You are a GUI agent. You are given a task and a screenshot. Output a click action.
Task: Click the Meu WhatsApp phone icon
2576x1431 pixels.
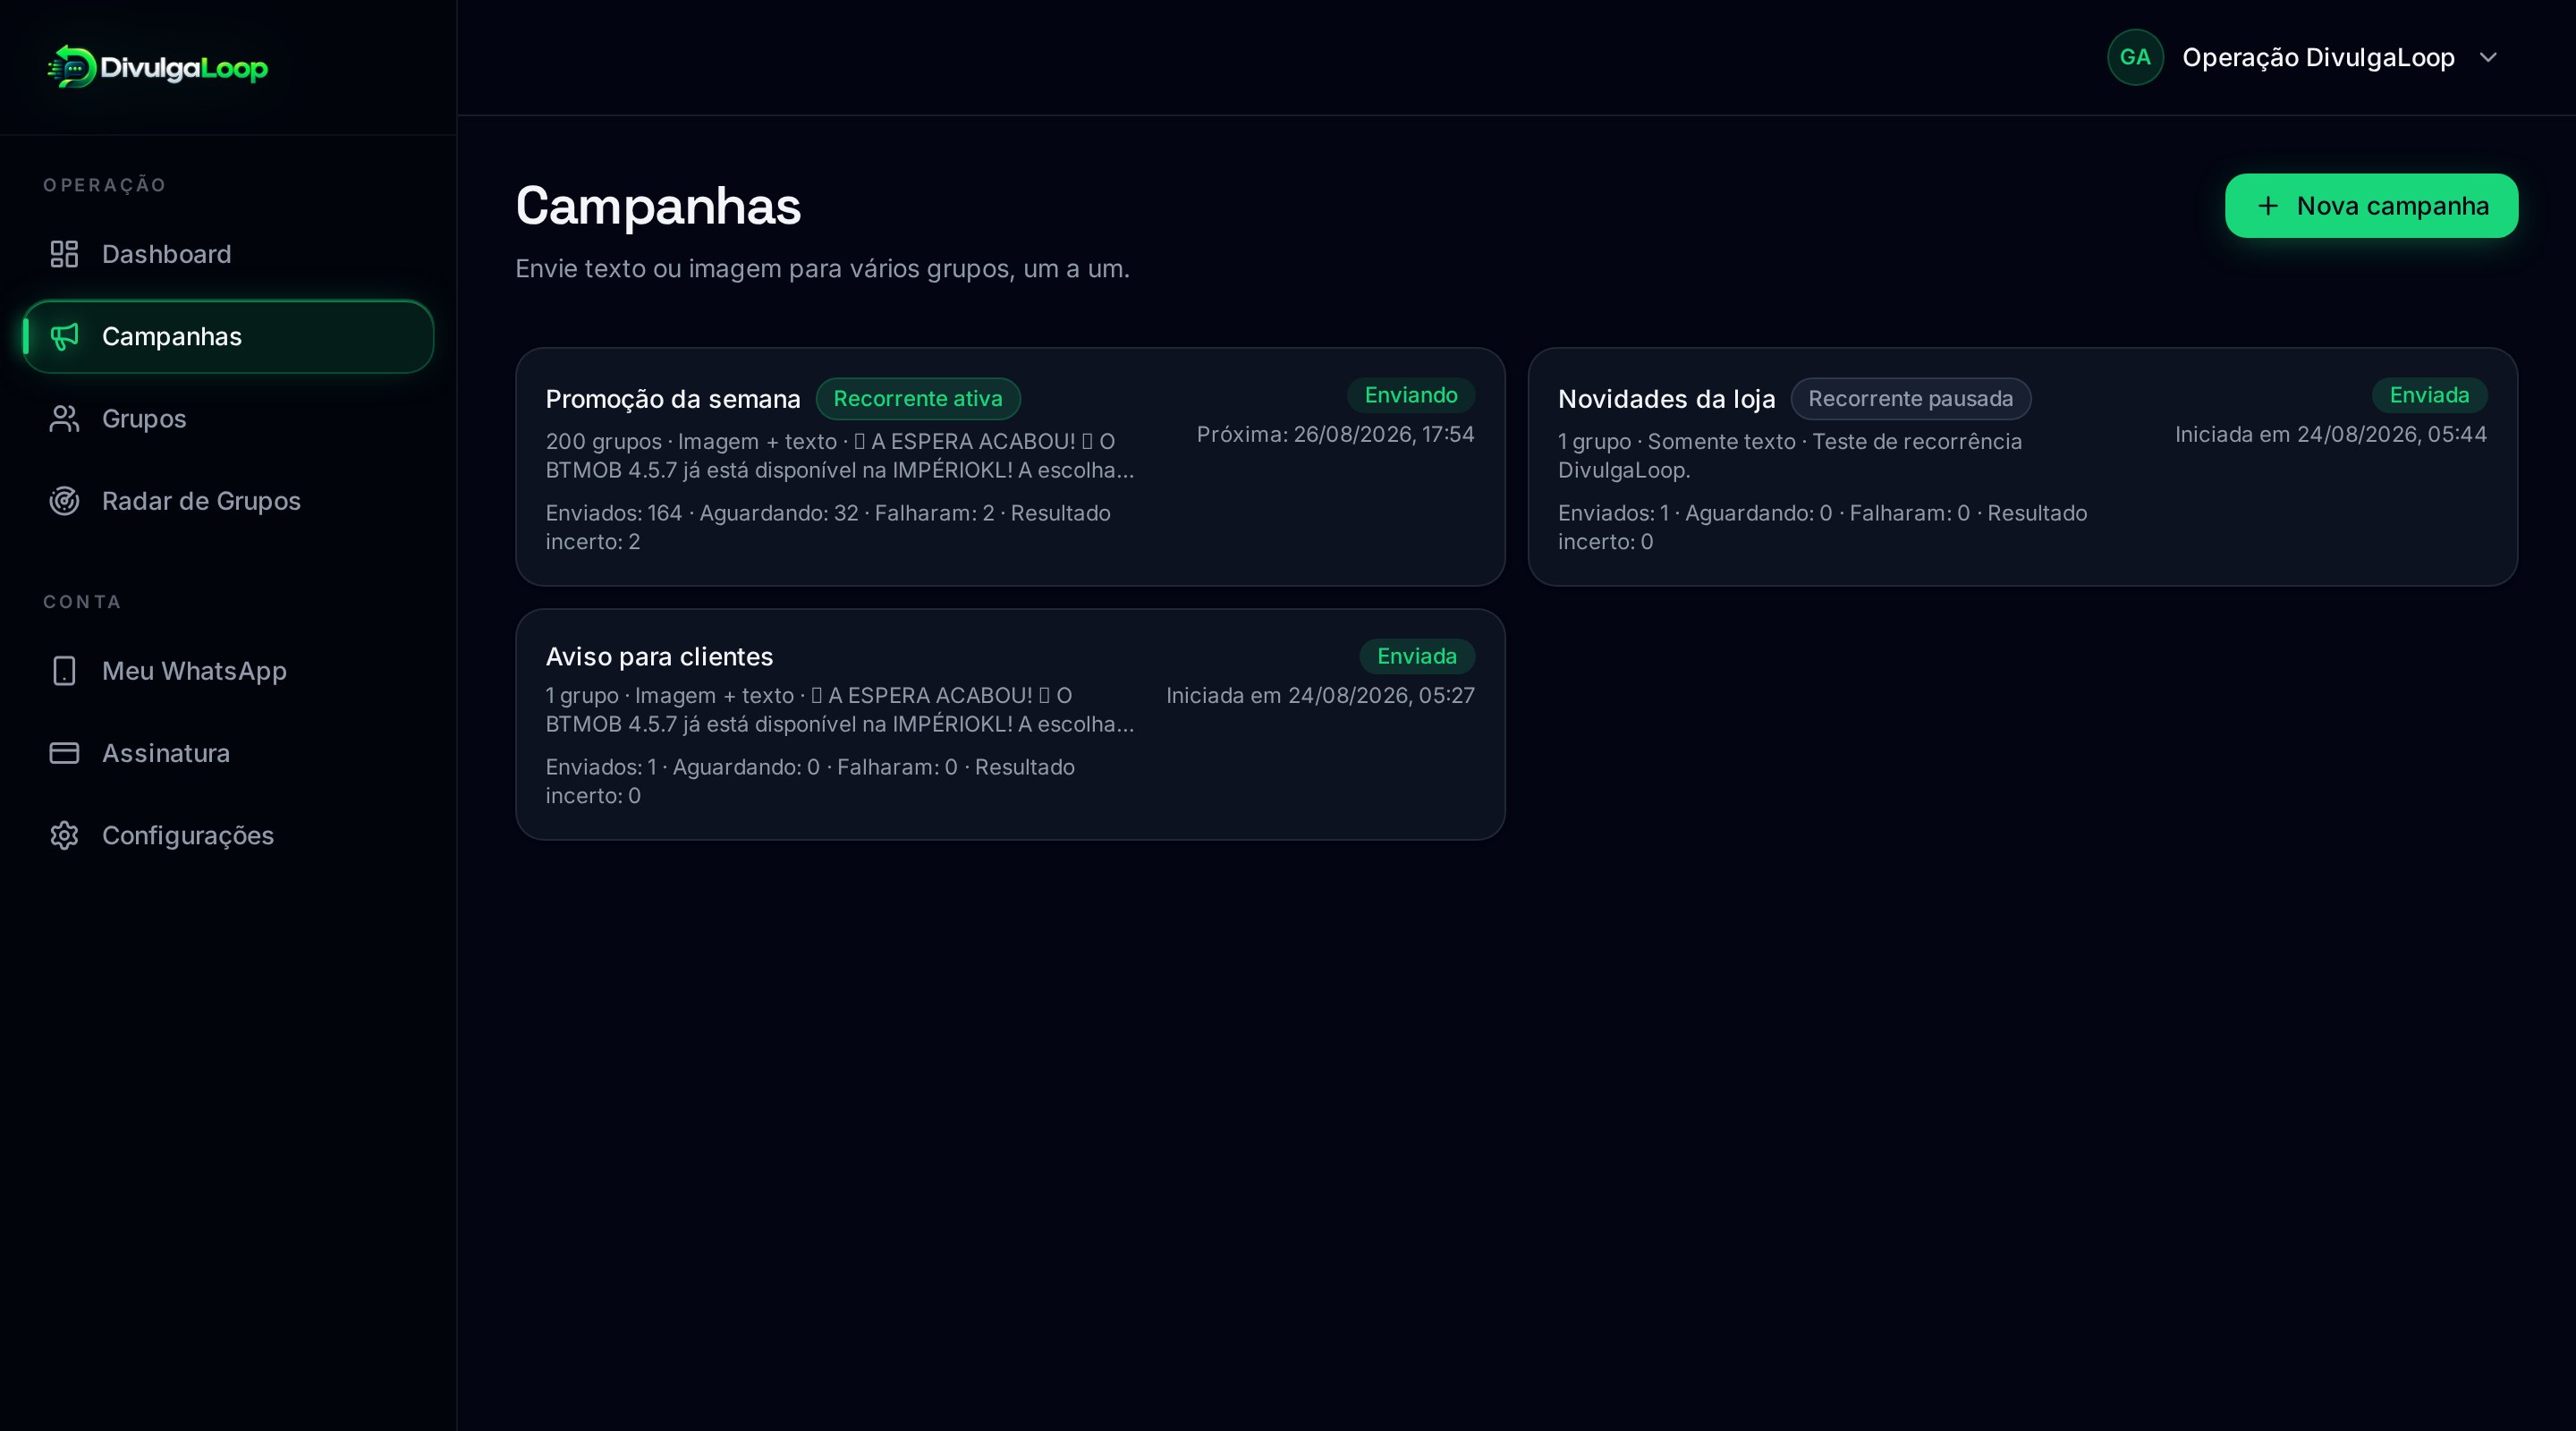pos(64,670)
